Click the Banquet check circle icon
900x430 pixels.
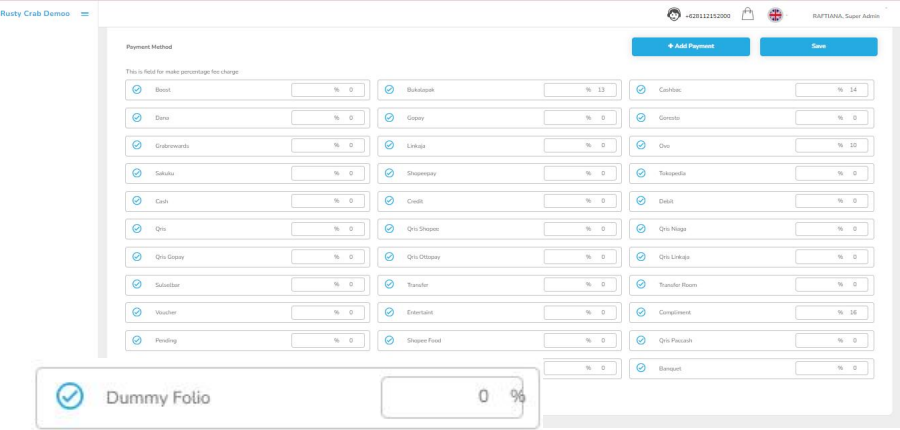click(641, 368)
